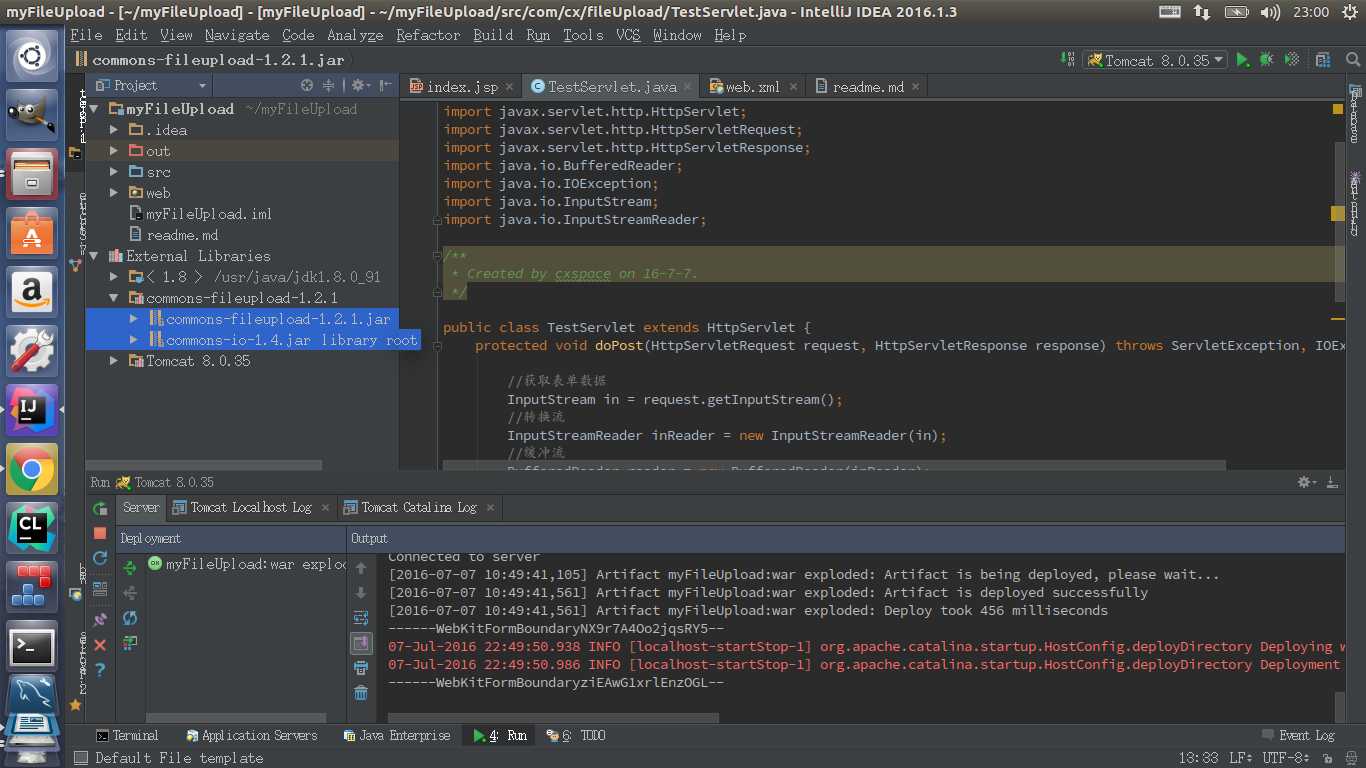Screen dimensions: 1366x768
Task: Toggle soft-wrap in console output
Action: click(x=361, y=617)
